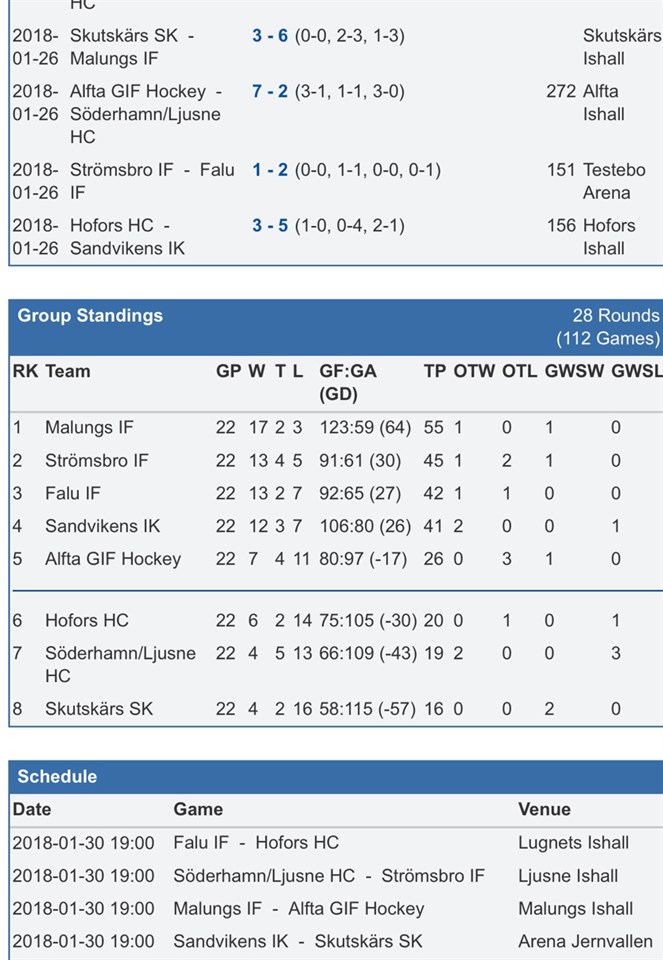Screen dimensions: 663x960
Task: Select Hofors HC in the standings table
Action: click(87, 621)
